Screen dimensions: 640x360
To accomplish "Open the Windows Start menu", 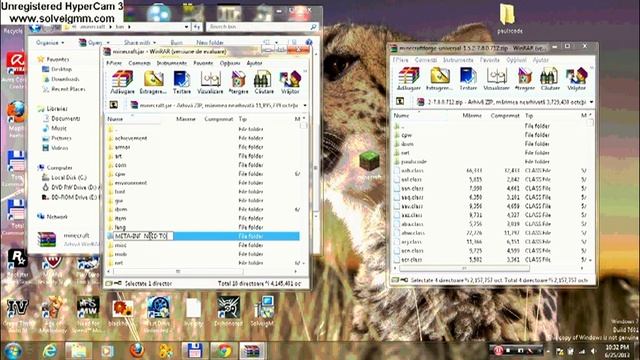I will point(13,351).
